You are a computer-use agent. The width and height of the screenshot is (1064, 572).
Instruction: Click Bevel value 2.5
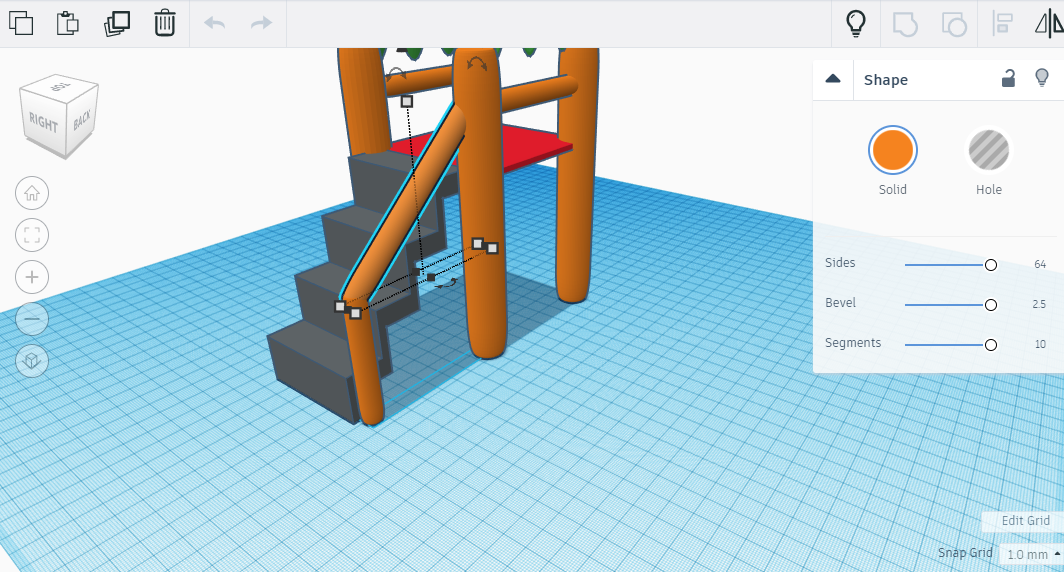(x=1039, y=305)
